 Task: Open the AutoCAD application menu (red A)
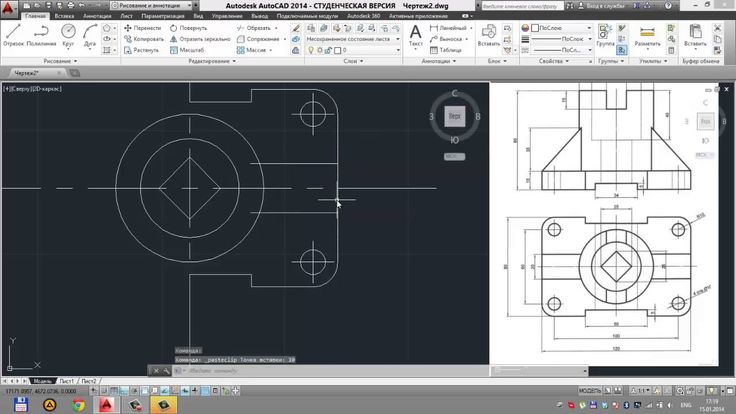(x=9, y=8)
